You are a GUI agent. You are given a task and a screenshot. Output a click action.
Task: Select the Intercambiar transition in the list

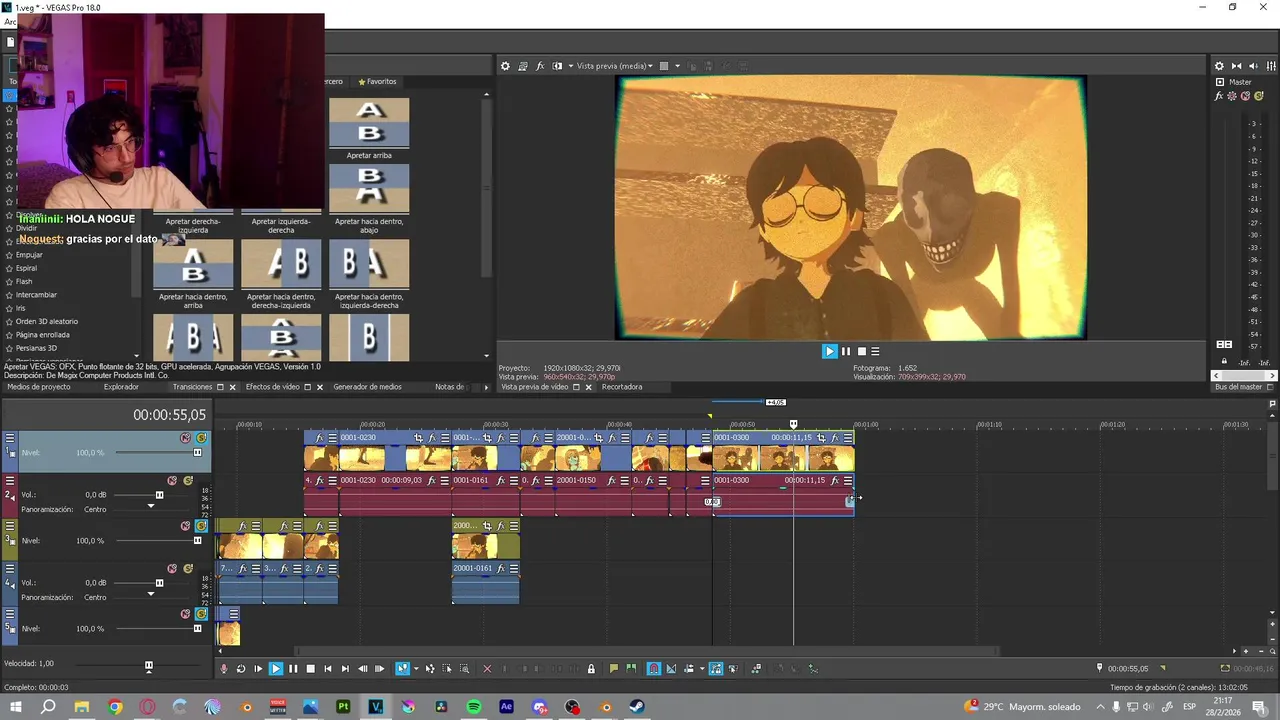point(36,295)
